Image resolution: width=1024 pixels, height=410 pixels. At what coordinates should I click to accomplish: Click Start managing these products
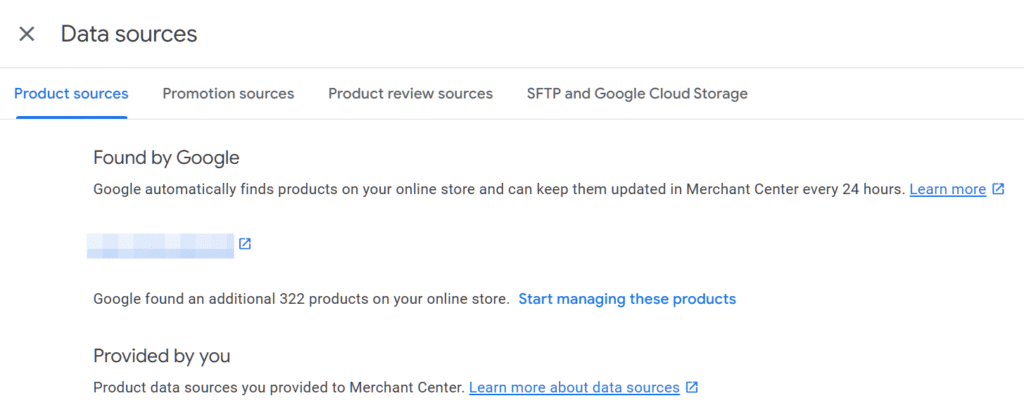tap(627, 299)
